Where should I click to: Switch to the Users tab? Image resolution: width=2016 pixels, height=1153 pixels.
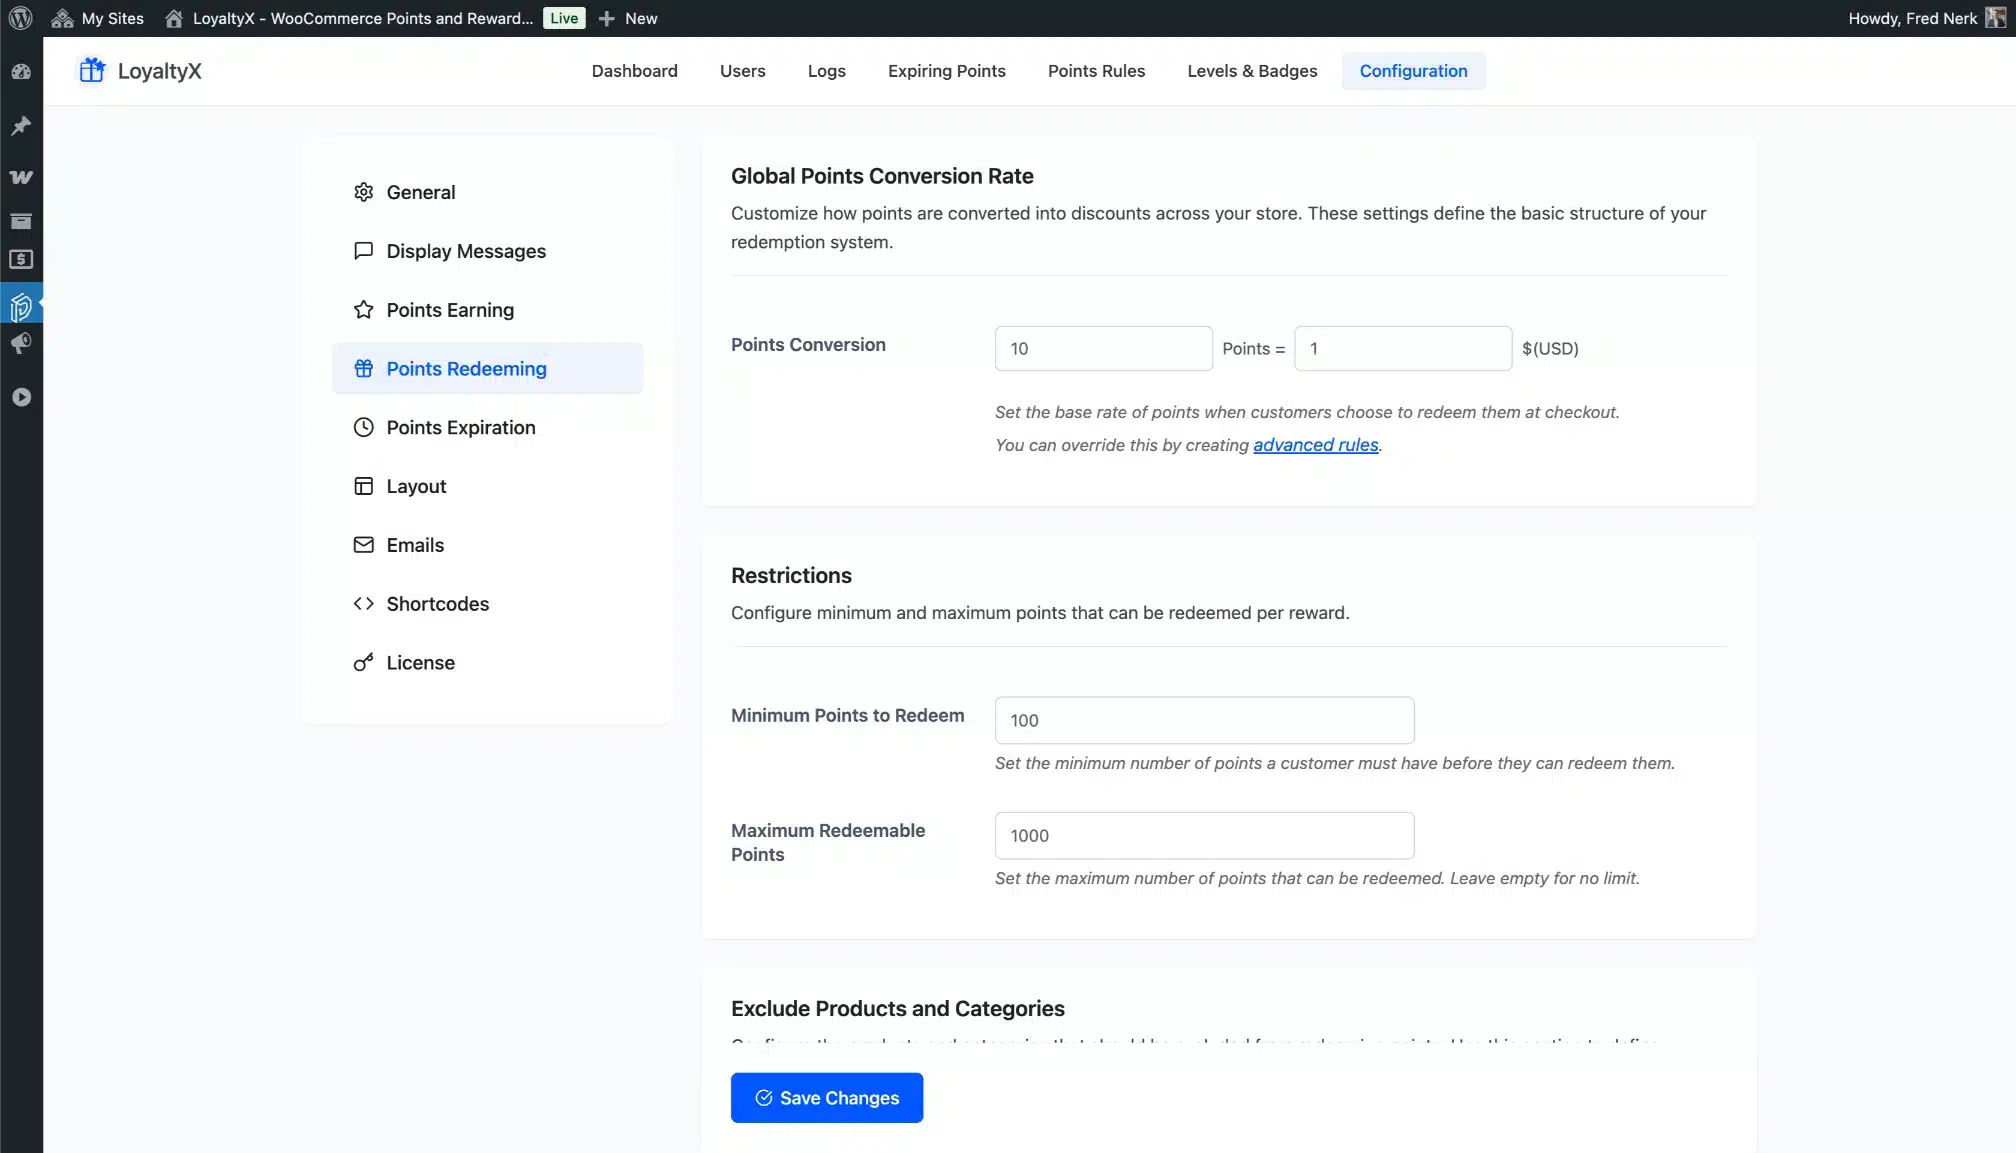click(742, 71)
